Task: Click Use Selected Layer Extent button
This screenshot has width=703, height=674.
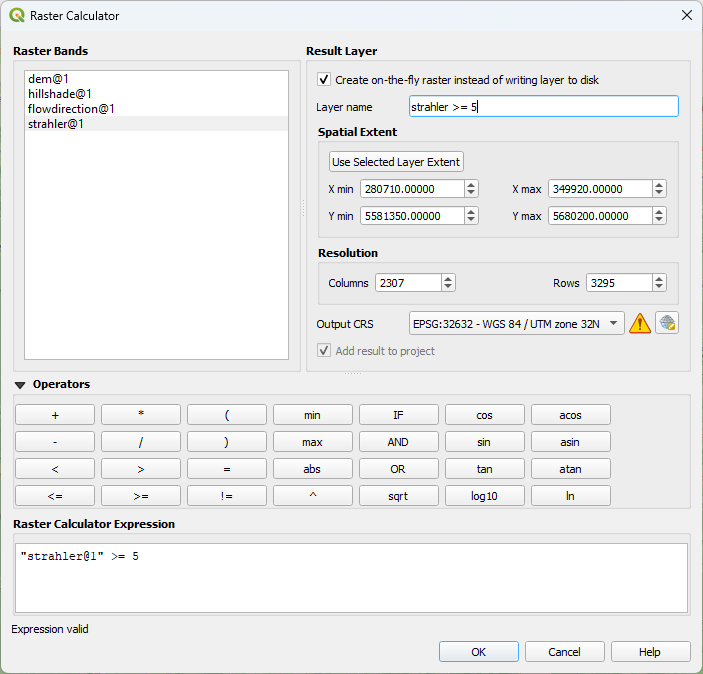Action: click(396, 161)
